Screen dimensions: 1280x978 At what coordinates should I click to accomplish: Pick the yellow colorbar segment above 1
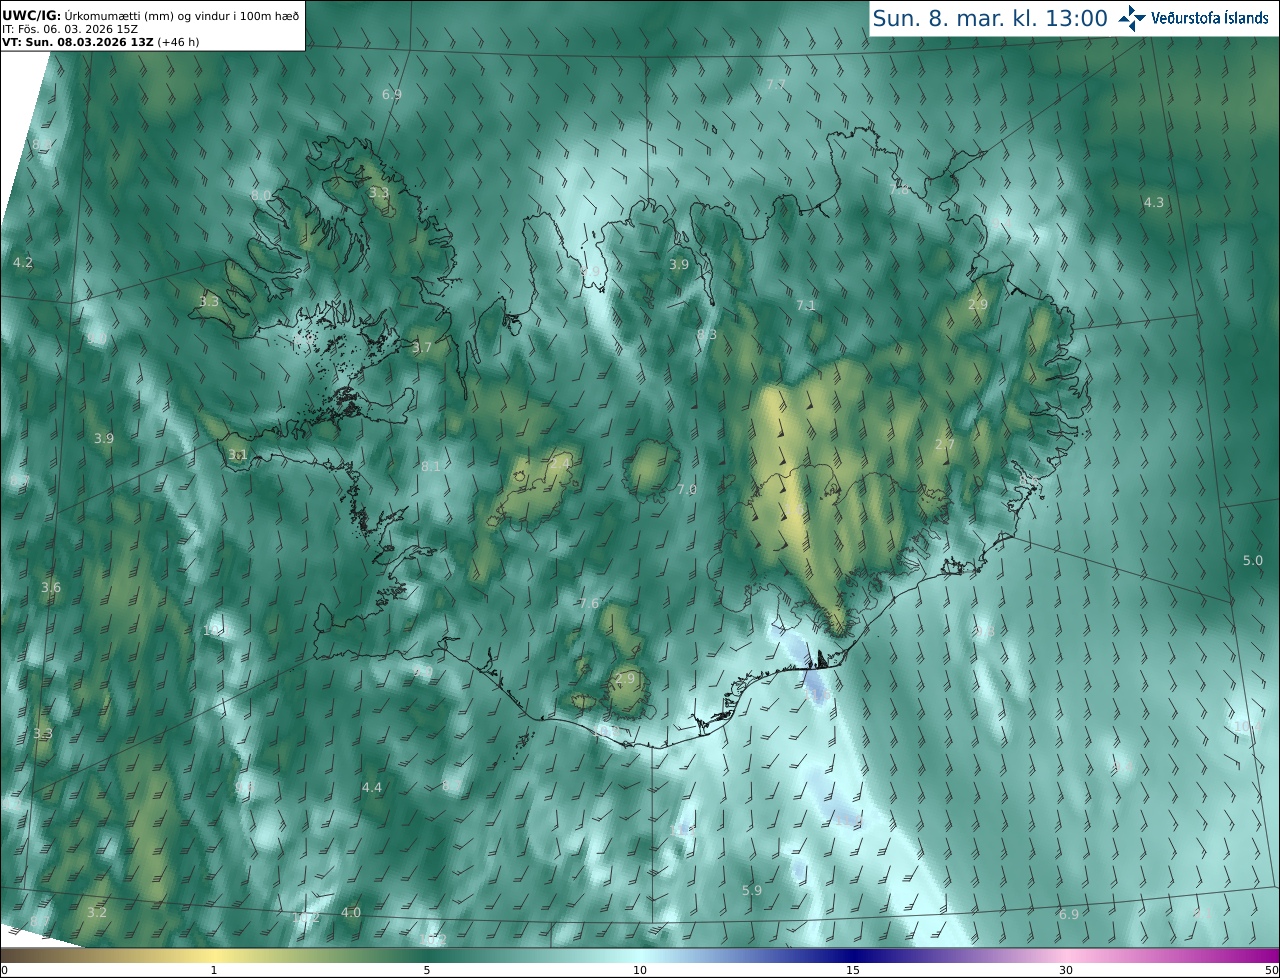point(214,955)
